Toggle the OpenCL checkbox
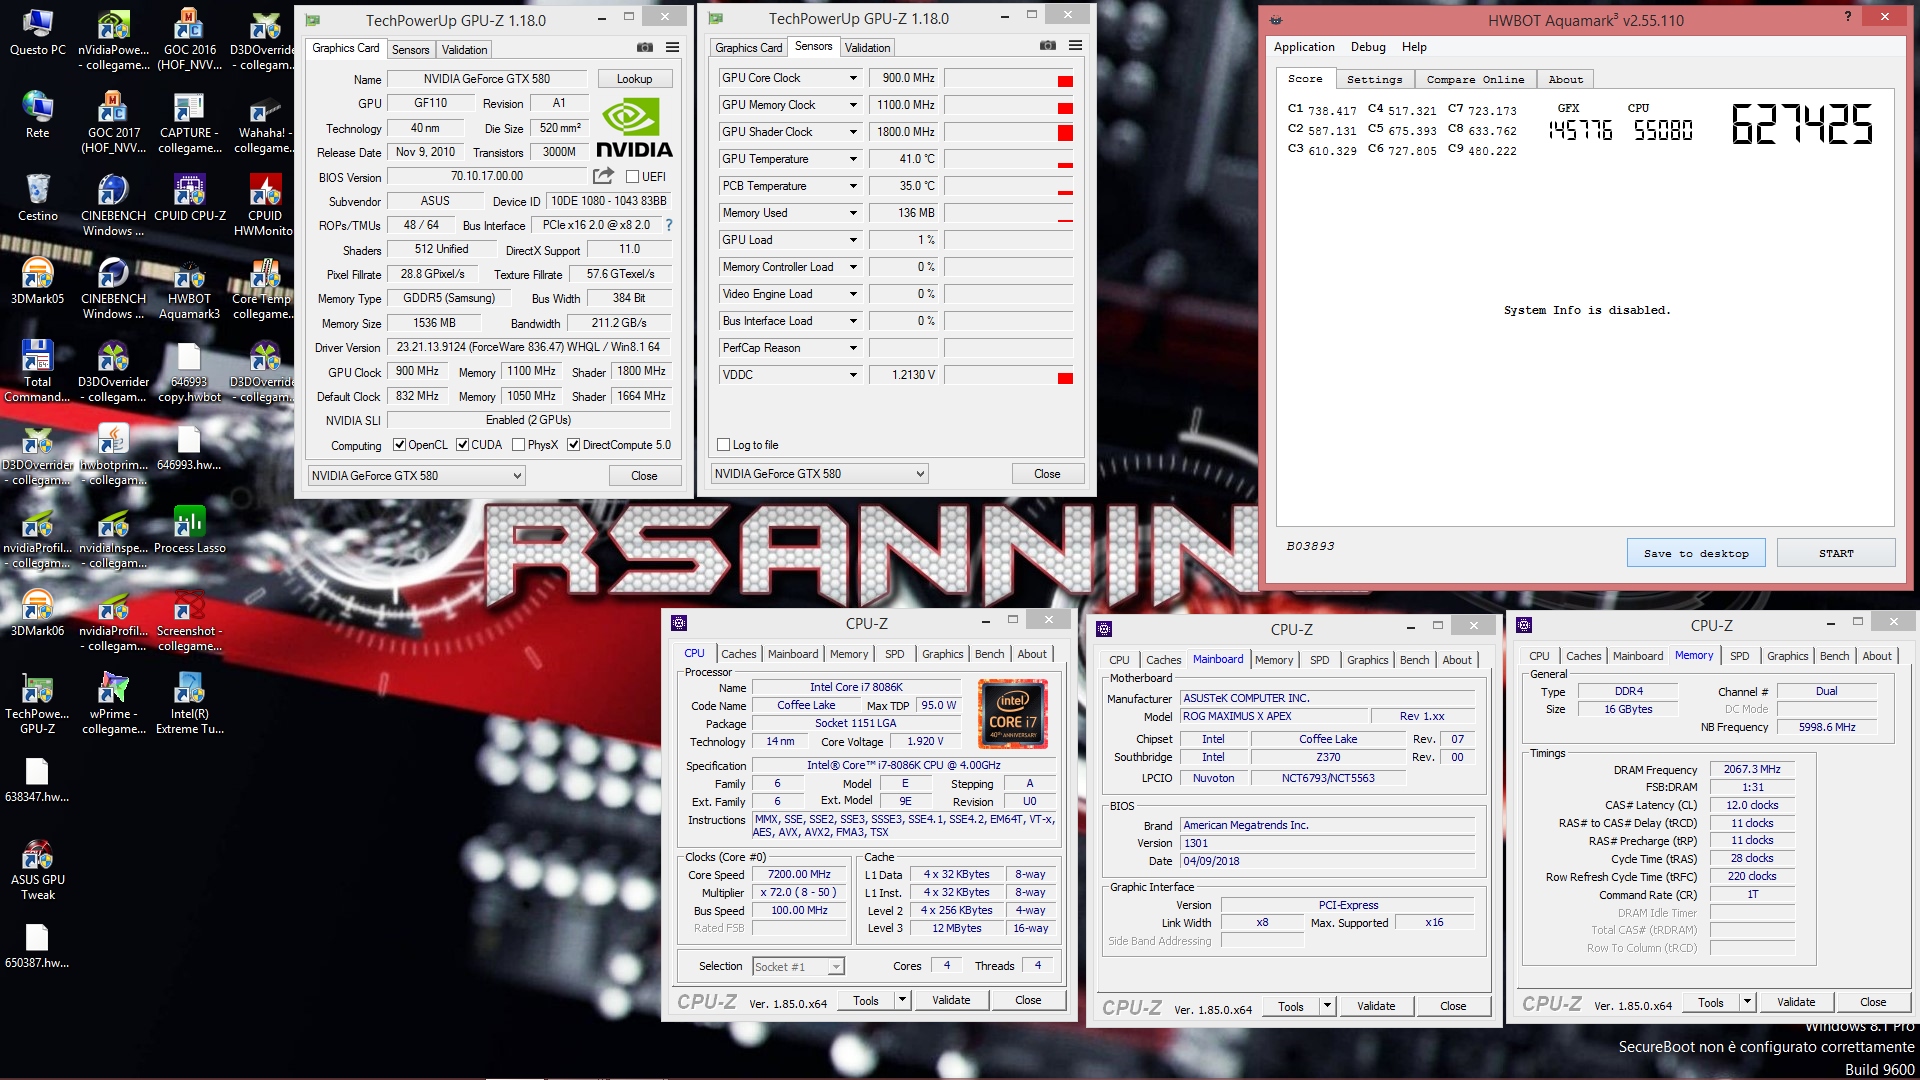 point(399,445)
